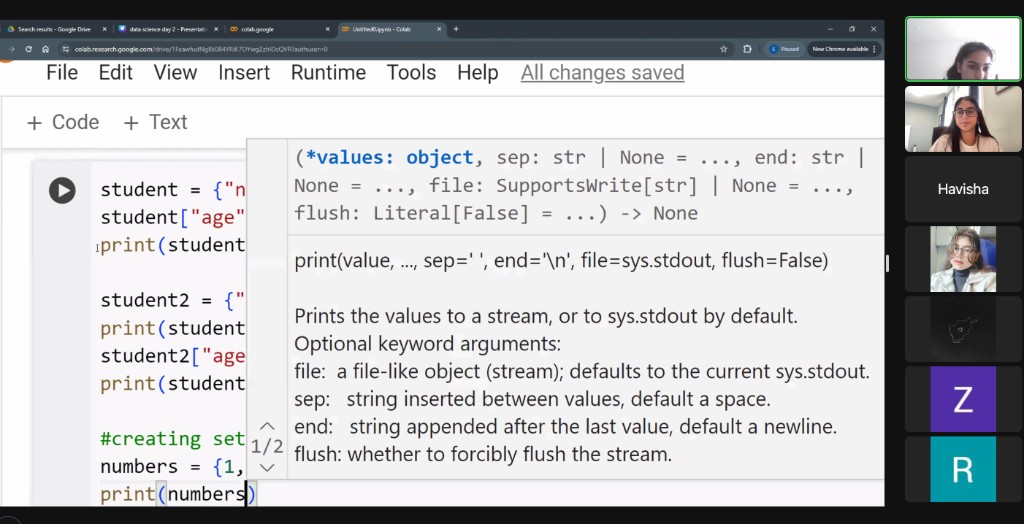
Task: Open the Edit menu
Action: 116,73
